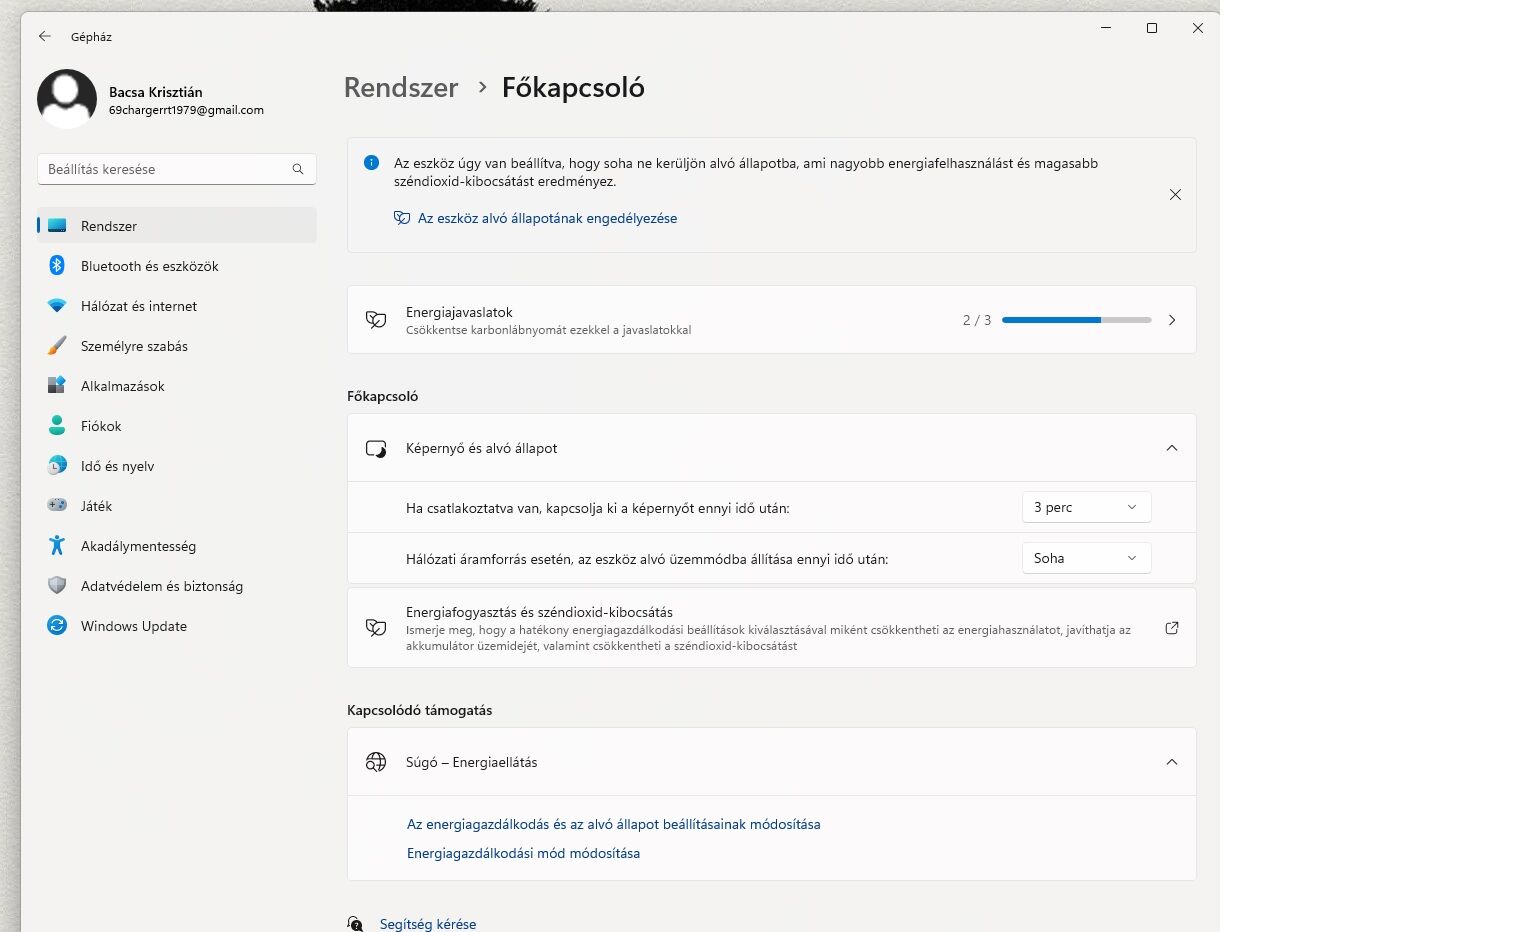Click the Energiajavaslatok progress bar

1076,320
